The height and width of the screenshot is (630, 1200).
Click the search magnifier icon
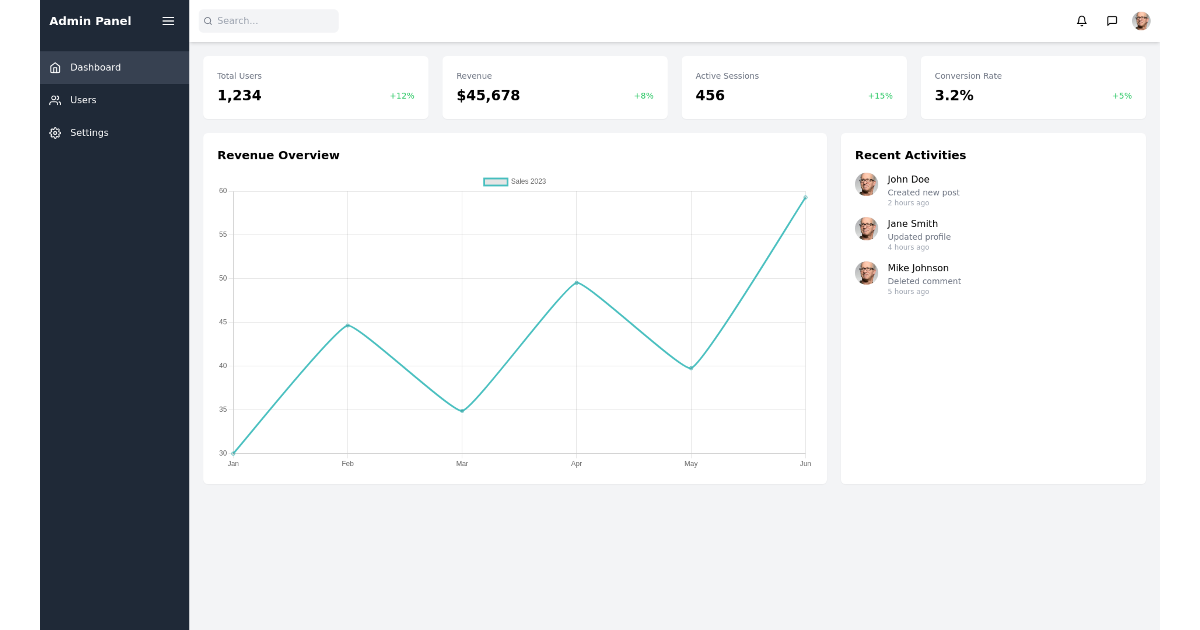point(207,20)
